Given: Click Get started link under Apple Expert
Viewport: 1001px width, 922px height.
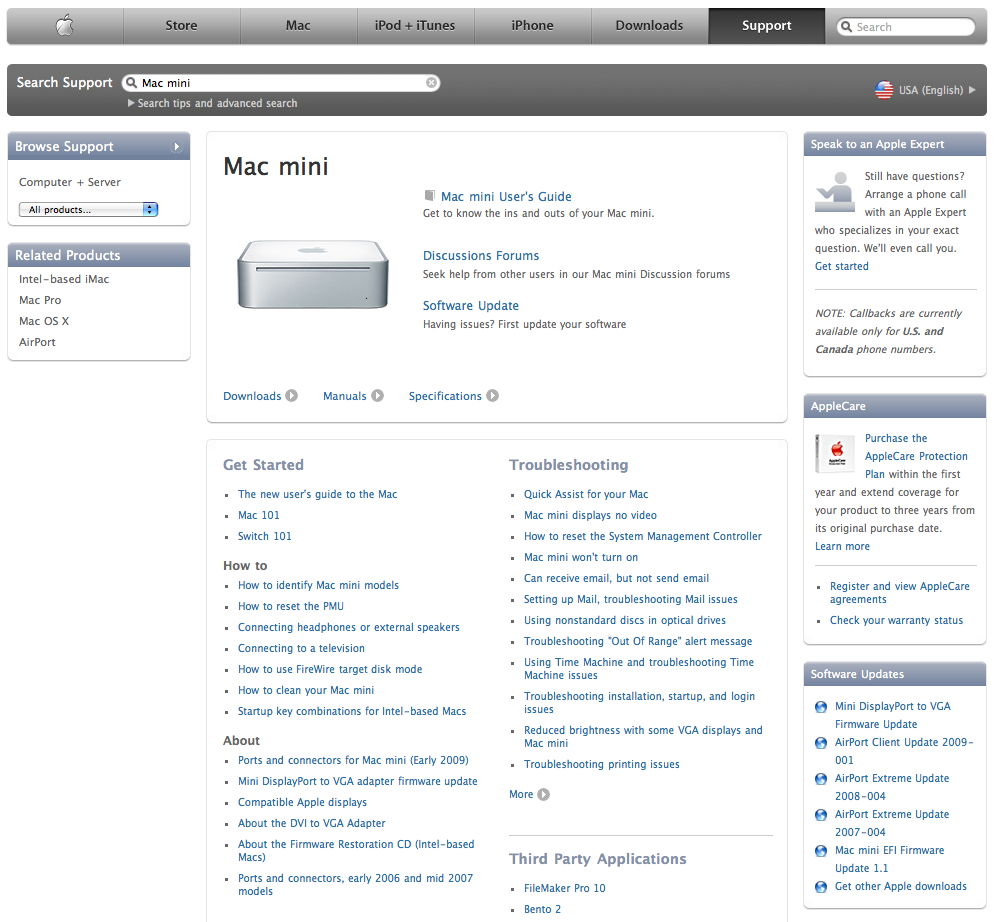Looking at the screenshot, I should (x=841, y=266).
